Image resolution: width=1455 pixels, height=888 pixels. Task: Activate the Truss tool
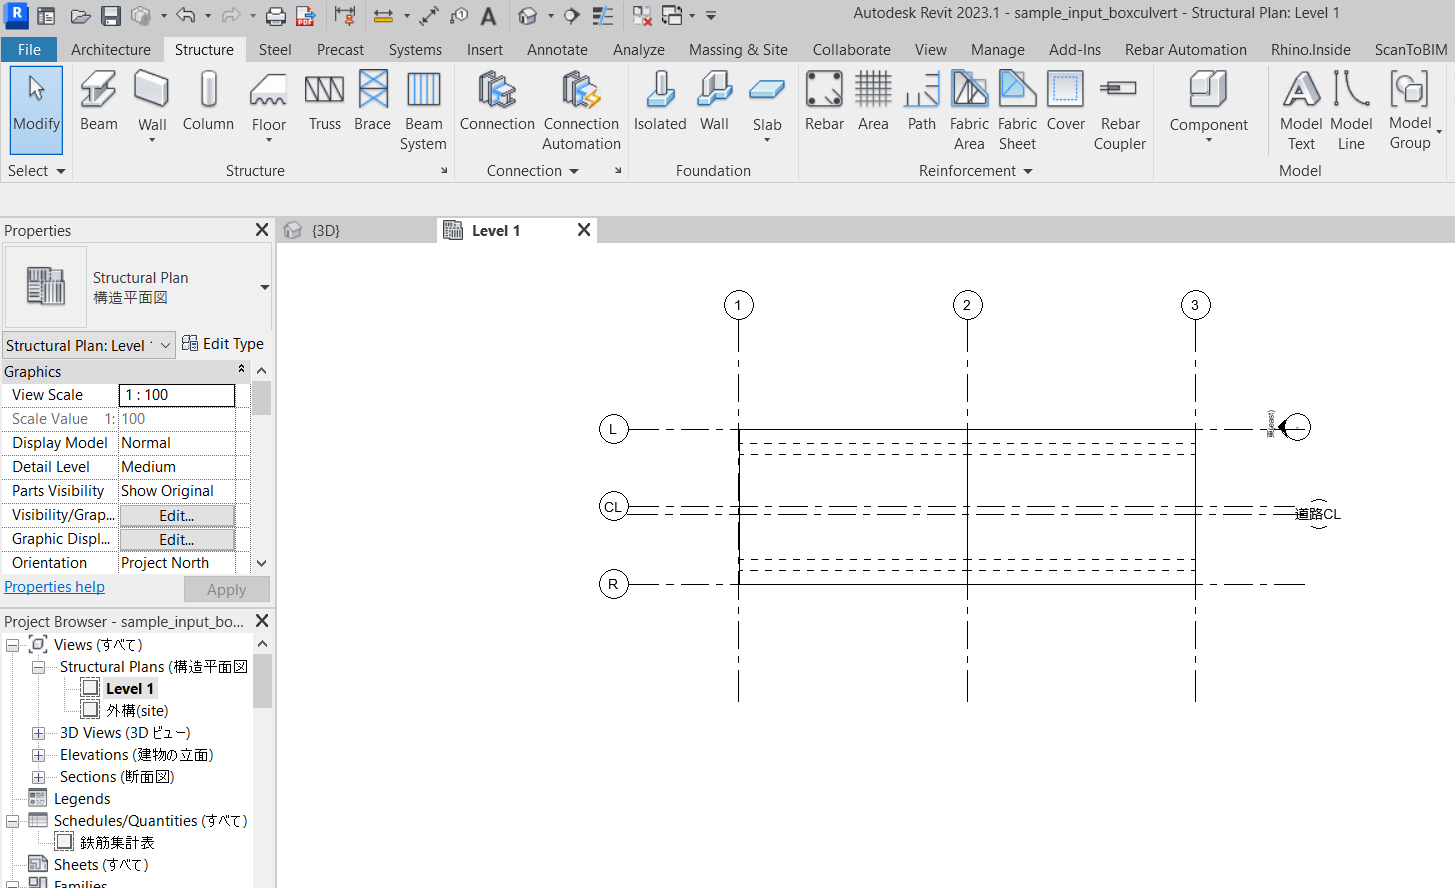click(x=324, y=100)
